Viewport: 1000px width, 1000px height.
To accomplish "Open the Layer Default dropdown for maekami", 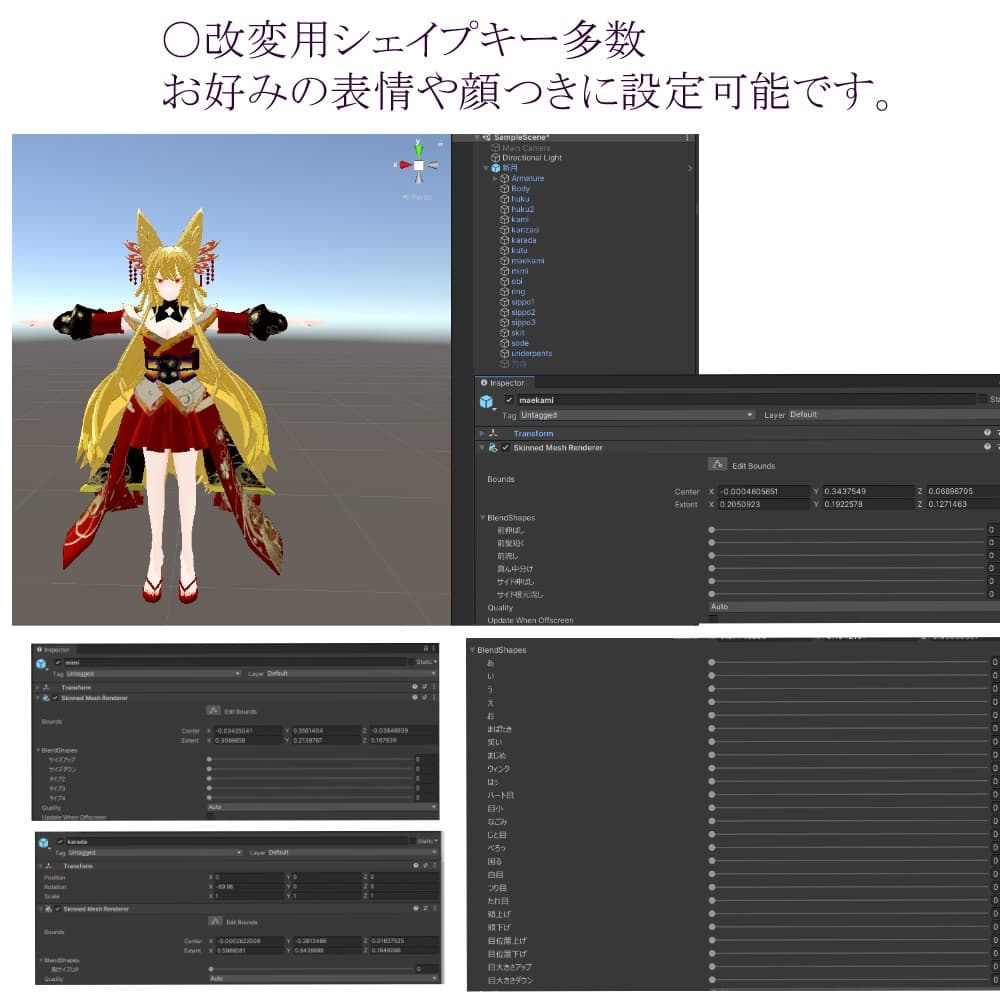I will 893,415.
